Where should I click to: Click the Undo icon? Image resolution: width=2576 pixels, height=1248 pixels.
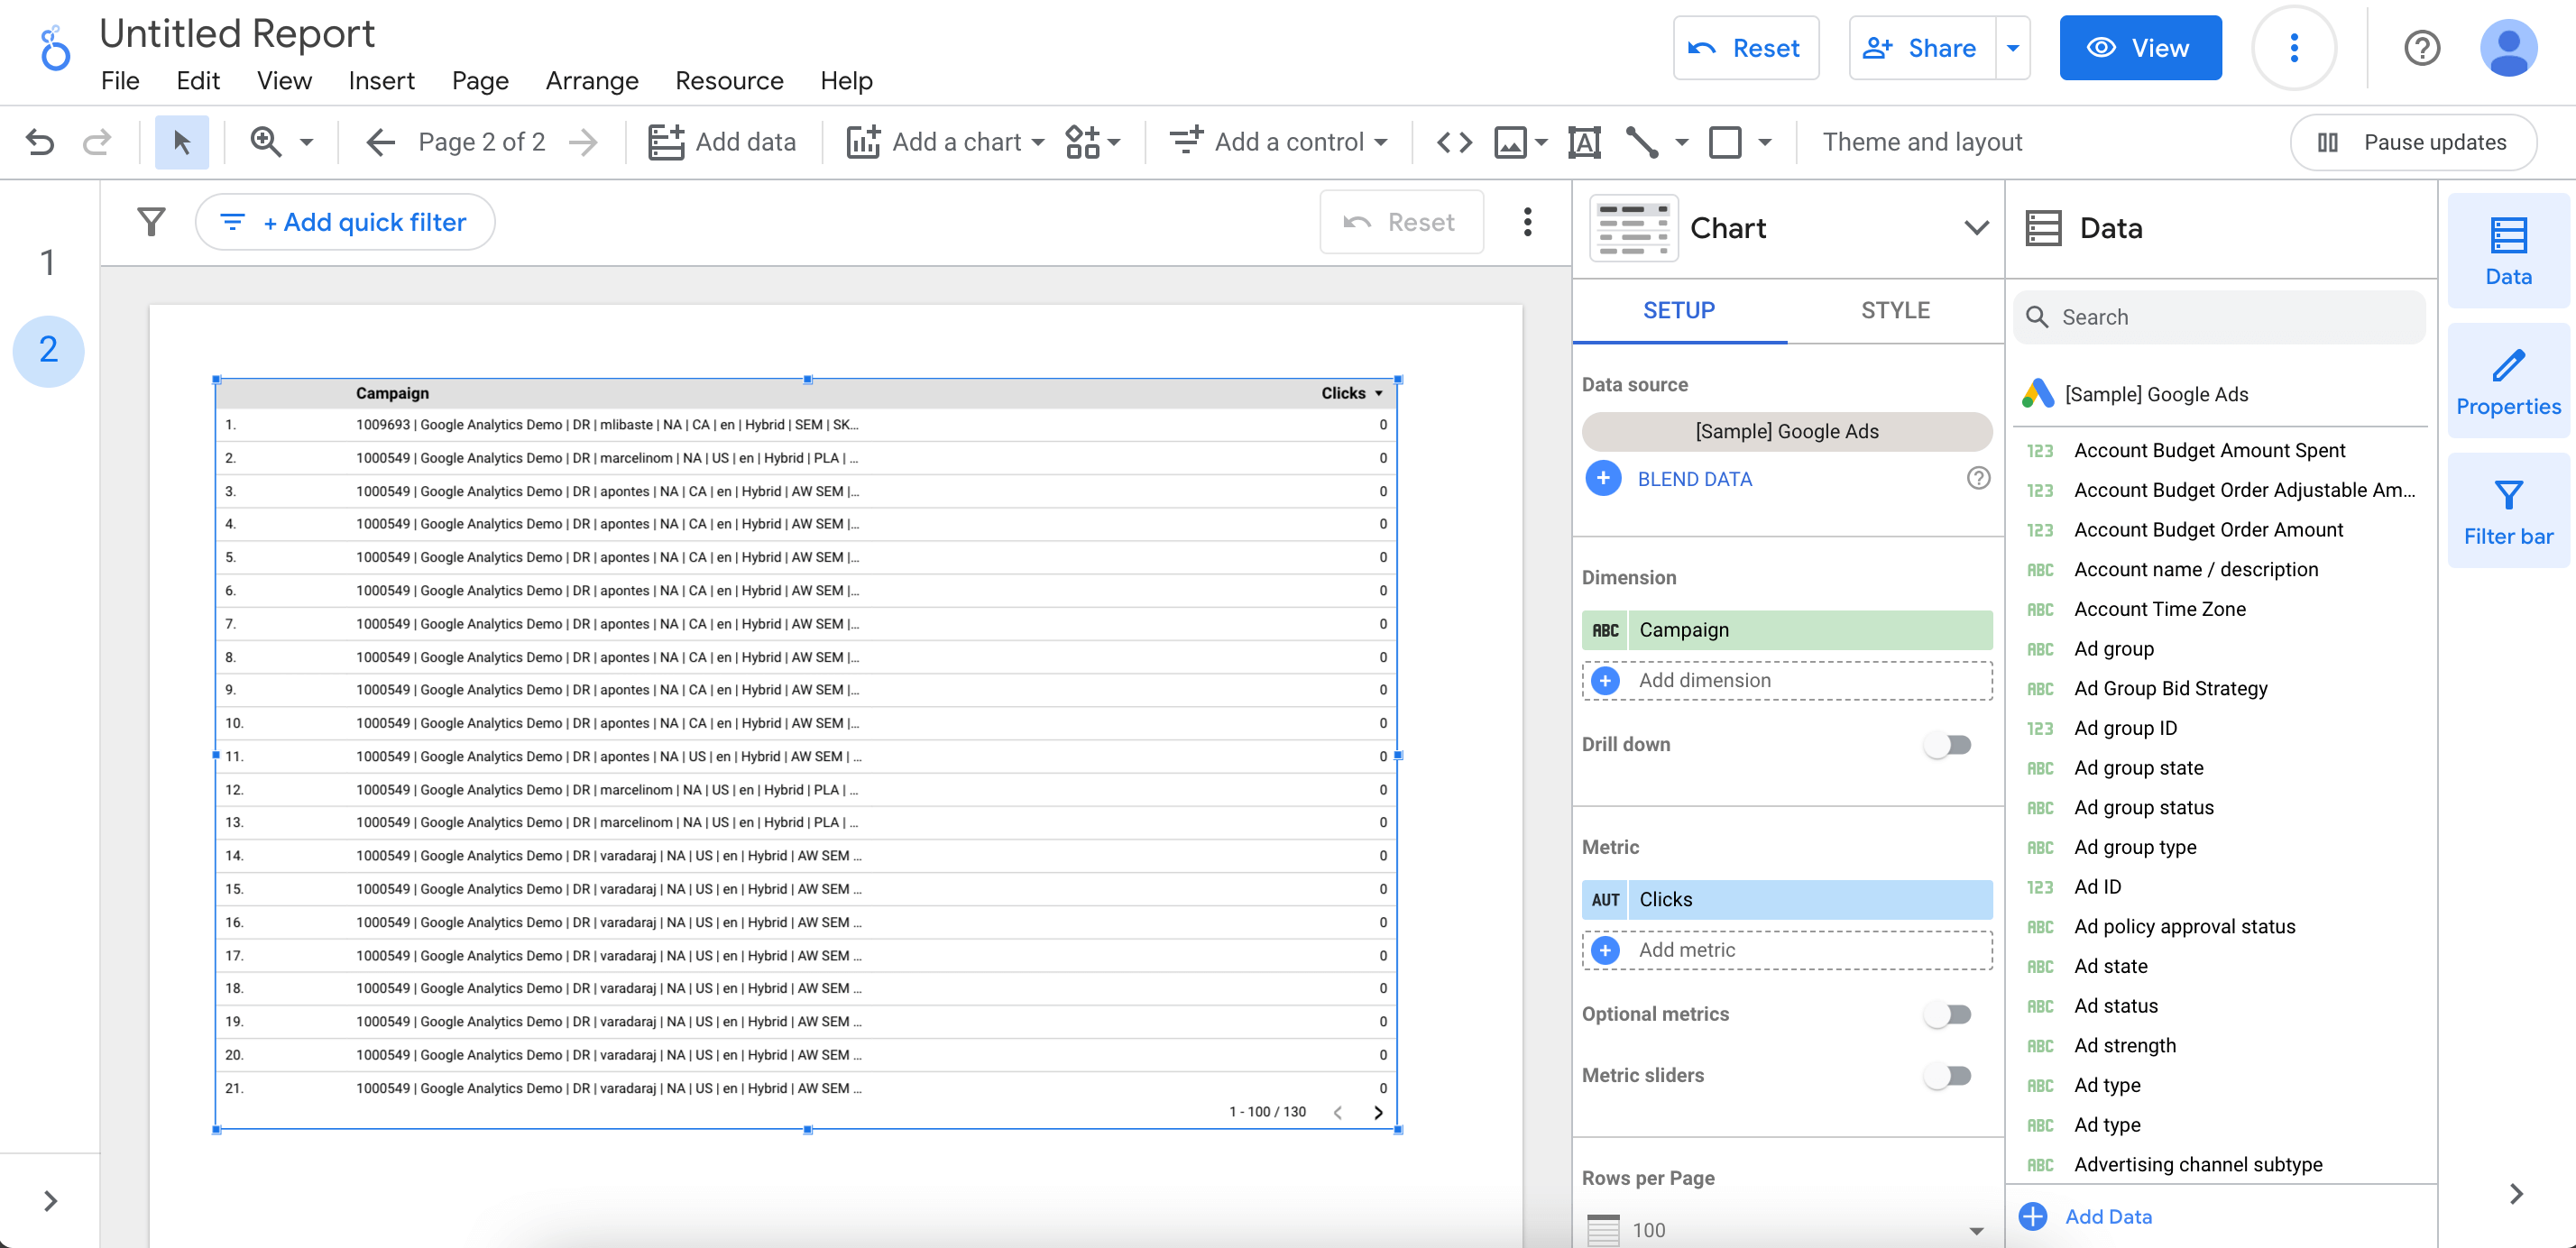39,142
